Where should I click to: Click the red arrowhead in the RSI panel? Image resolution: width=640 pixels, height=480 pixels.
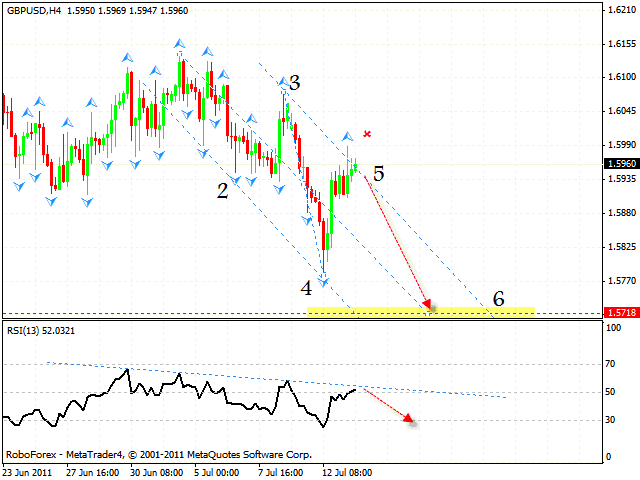coord(409,418)
